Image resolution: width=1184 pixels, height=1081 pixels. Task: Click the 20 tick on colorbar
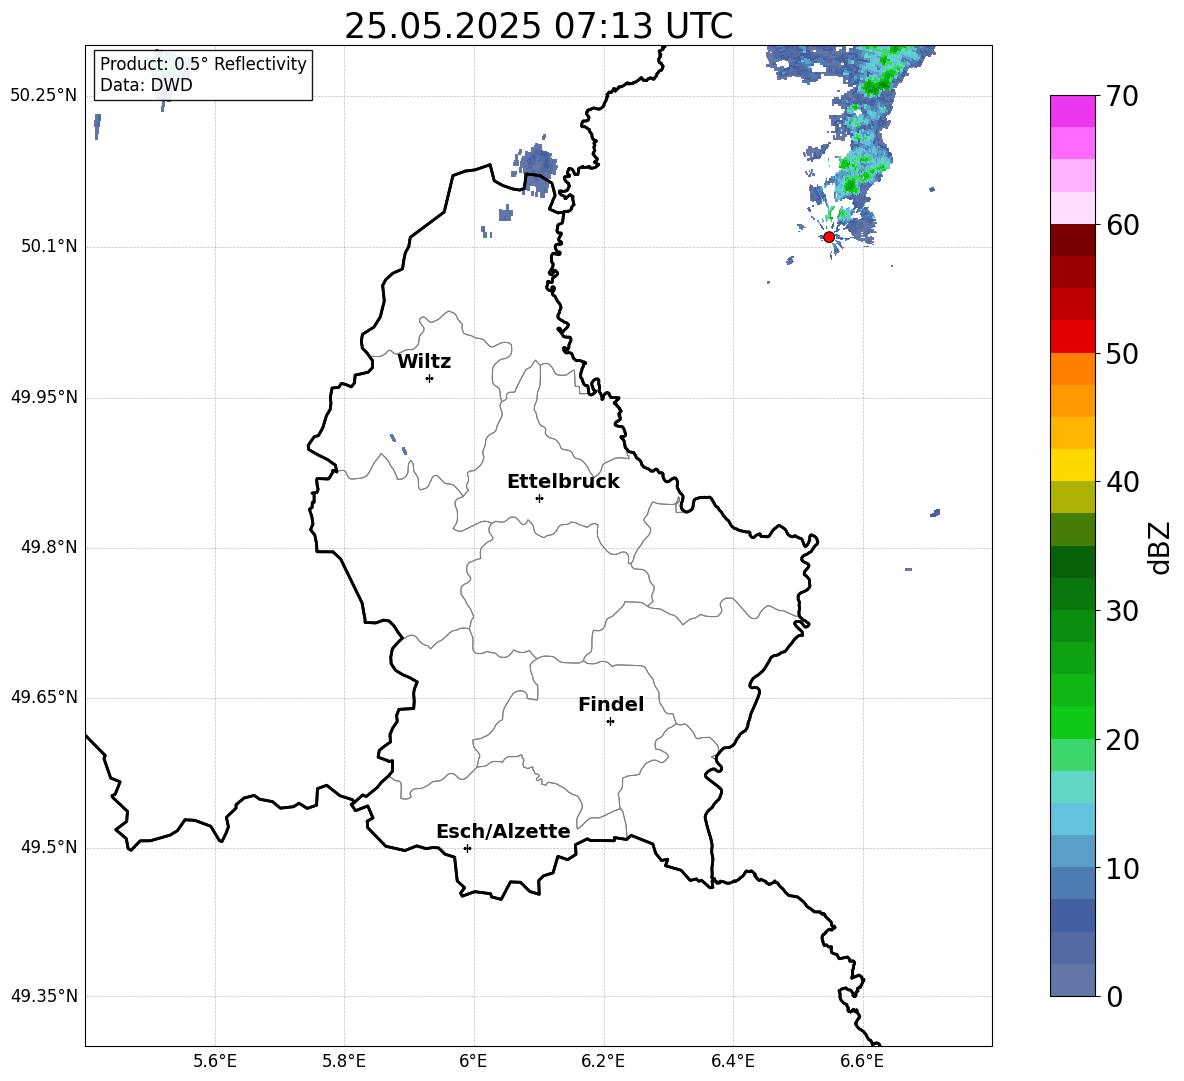[1122, 740]
